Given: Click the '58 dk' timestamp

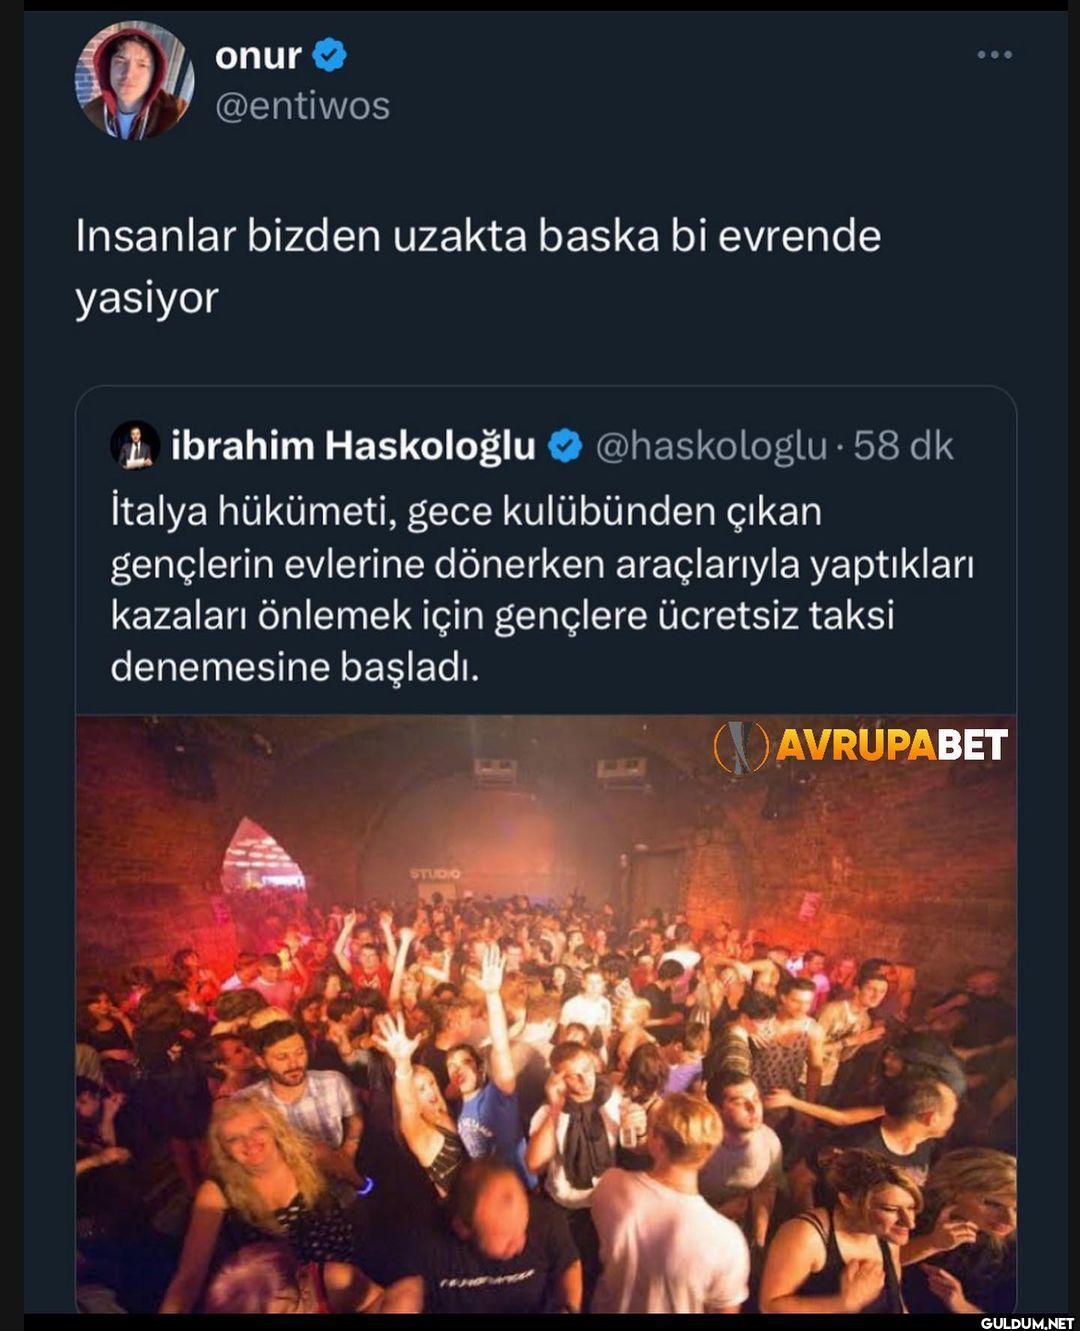Looking at the screenshot, I should coord(903,446).
